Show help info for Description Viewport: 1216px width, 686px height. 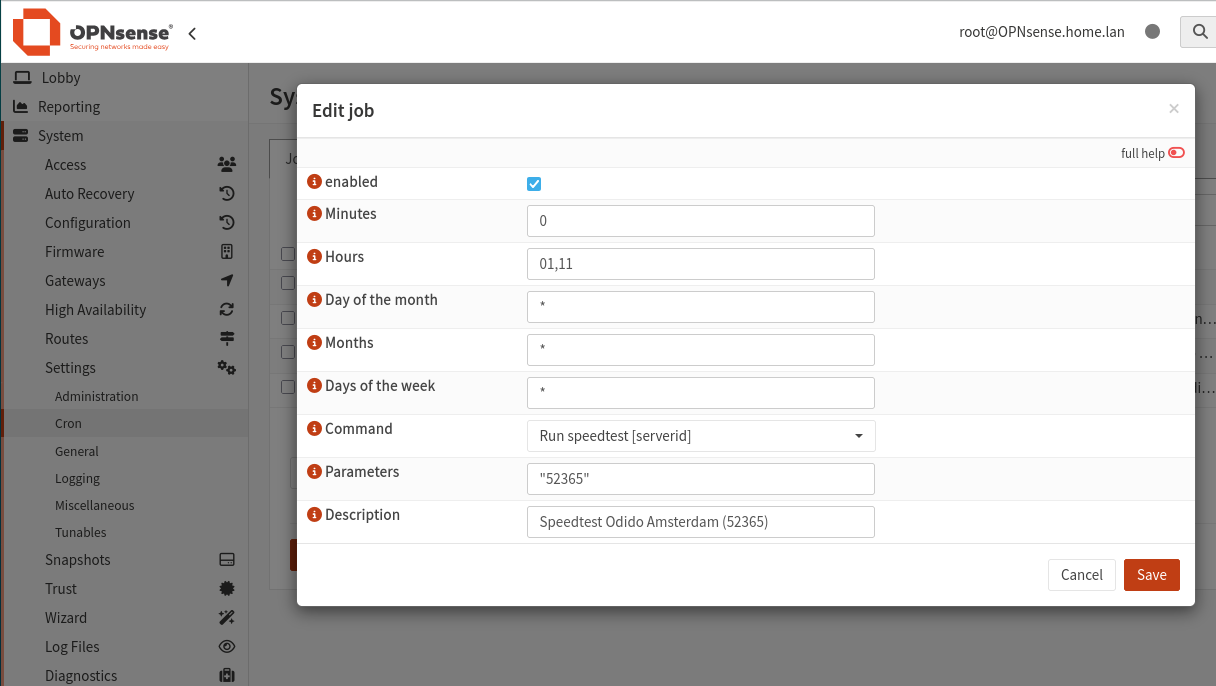pyautogui.click(x=314, y=515)
